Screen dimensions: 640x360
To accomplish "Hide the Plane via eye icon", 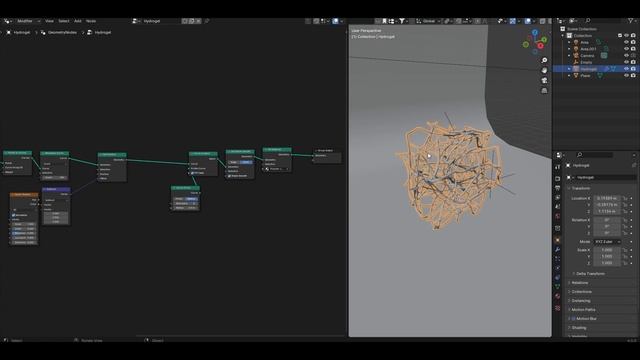I will tap(626, 76).
